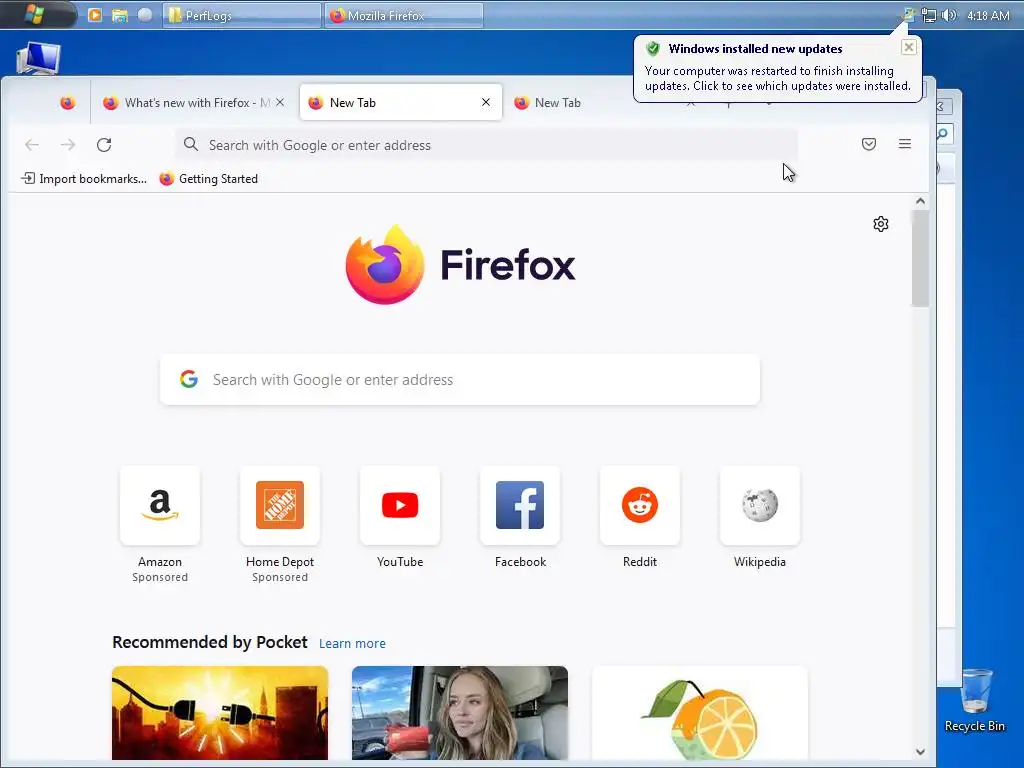Close the What's new with Firefox tab
The image size is (1024, 768).
(280, 103)
